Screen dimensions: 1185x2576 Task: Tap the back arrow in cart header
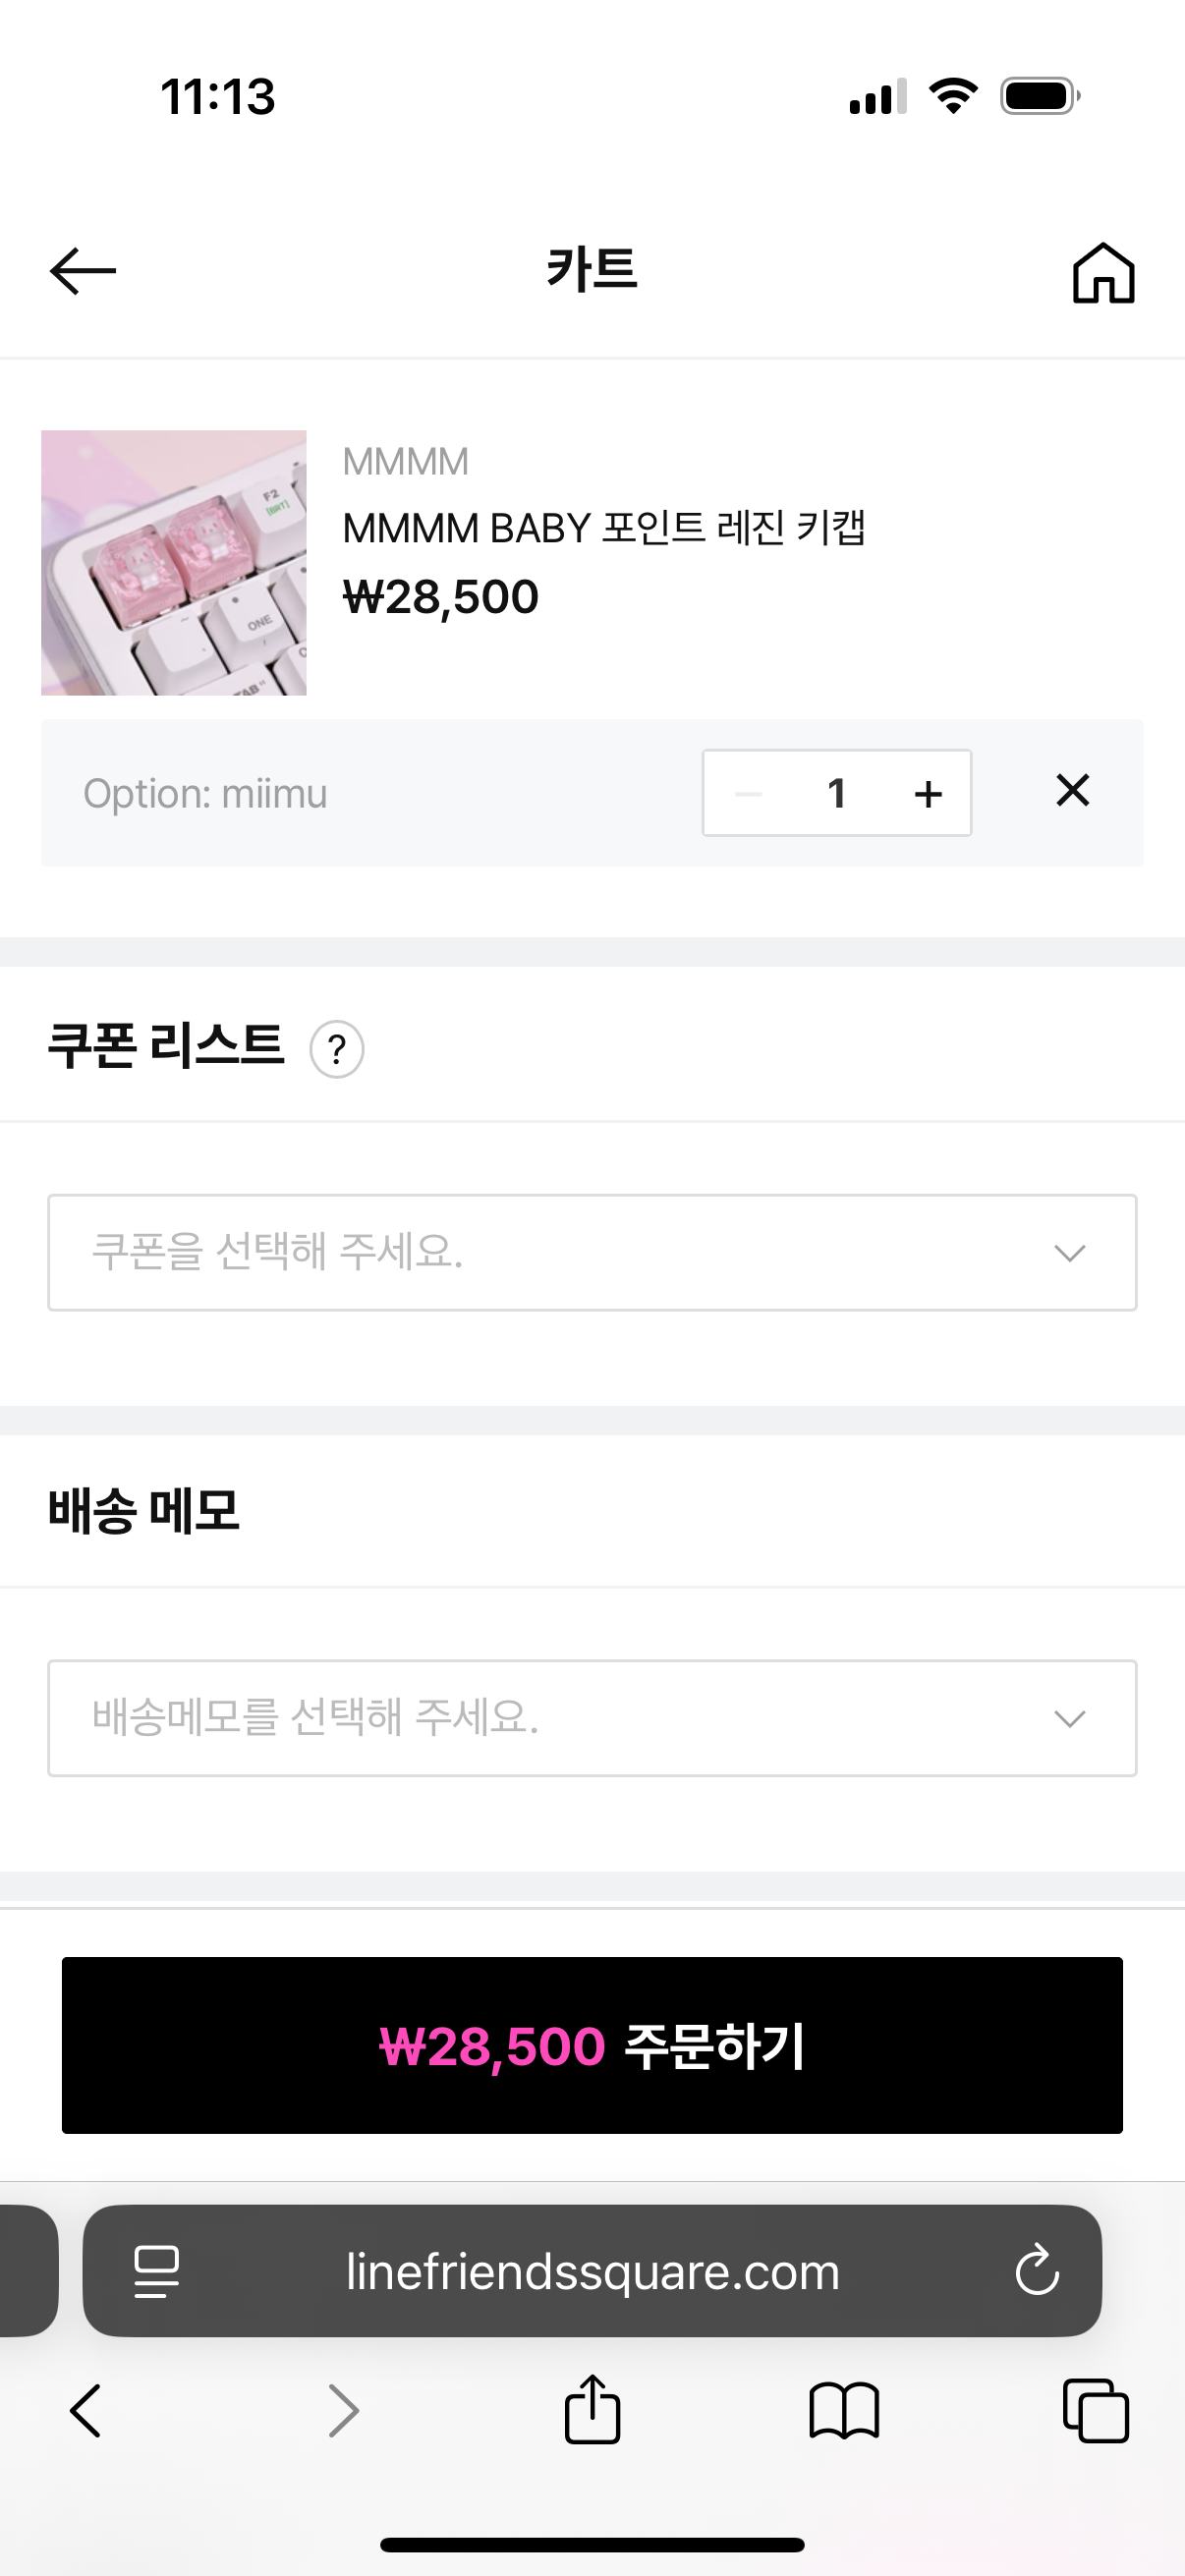(x=83, y=271)
